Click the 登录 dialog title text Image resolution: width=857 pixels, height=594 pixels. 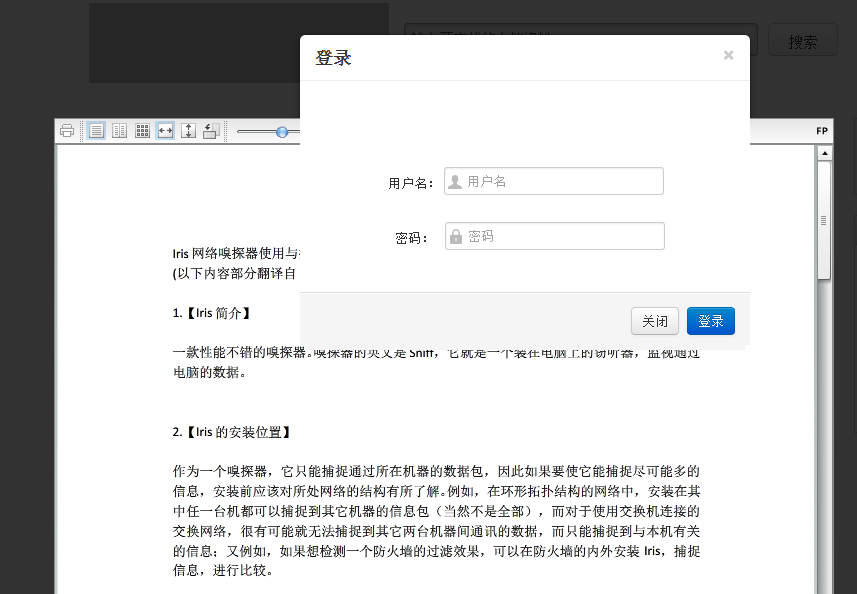pos(333,58)
